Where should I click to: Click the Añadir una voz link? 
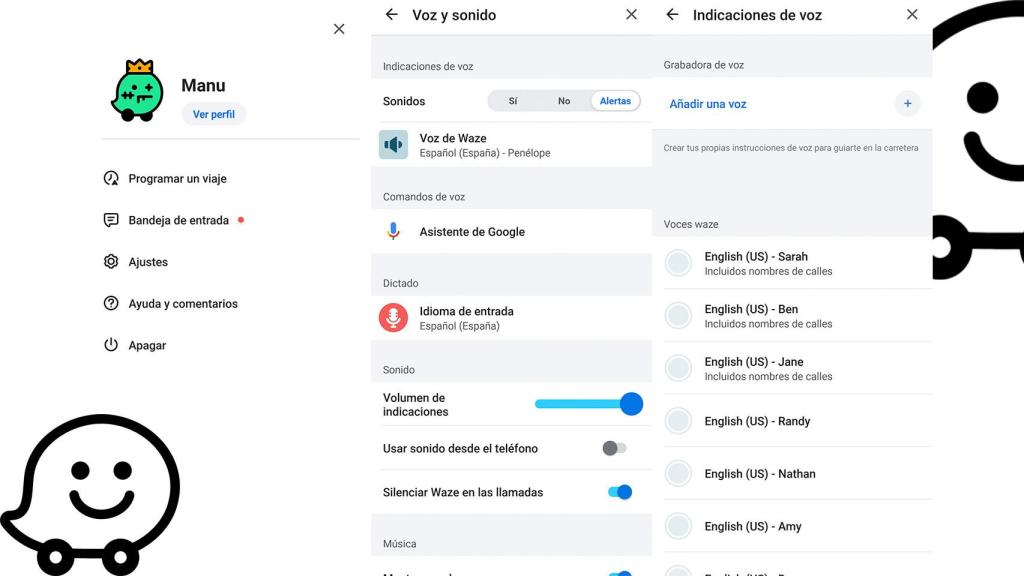click(708, 104)
